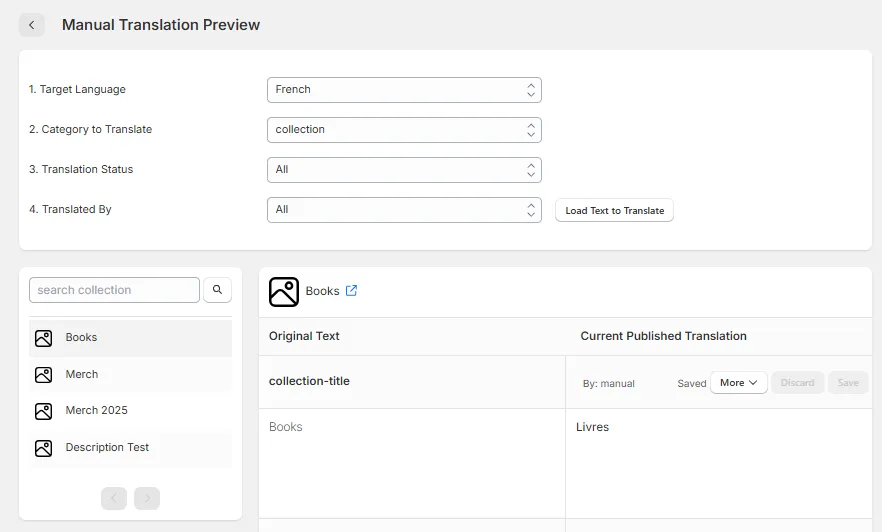Click Load Text to Translate button
Viewport: 882px width, 532px height.
pyautogui.click(x=614, y=210)
